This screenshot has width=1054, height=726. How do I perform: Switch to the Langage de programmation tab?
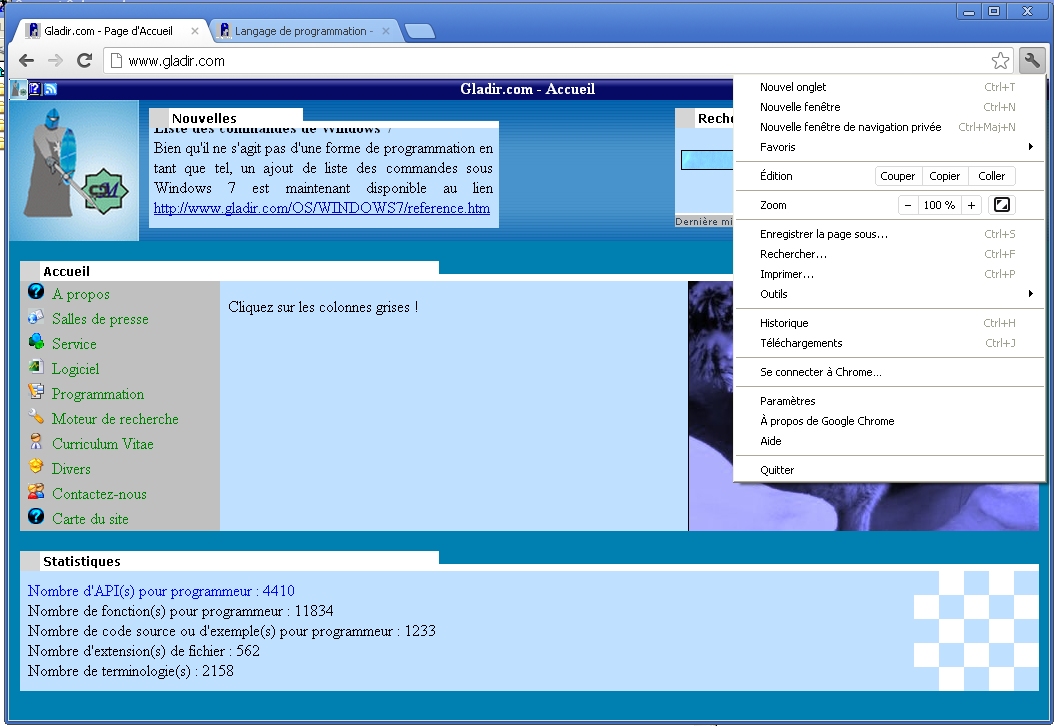click(304, 31)
